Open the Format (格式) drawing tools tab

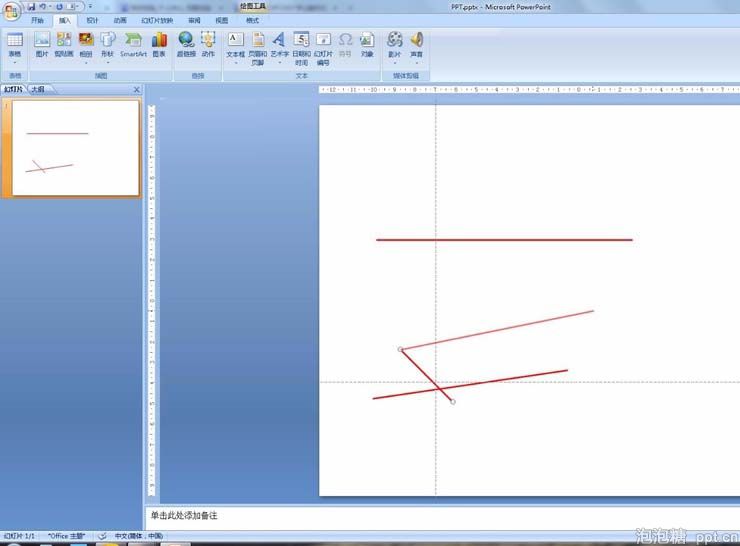pos(252,20)
